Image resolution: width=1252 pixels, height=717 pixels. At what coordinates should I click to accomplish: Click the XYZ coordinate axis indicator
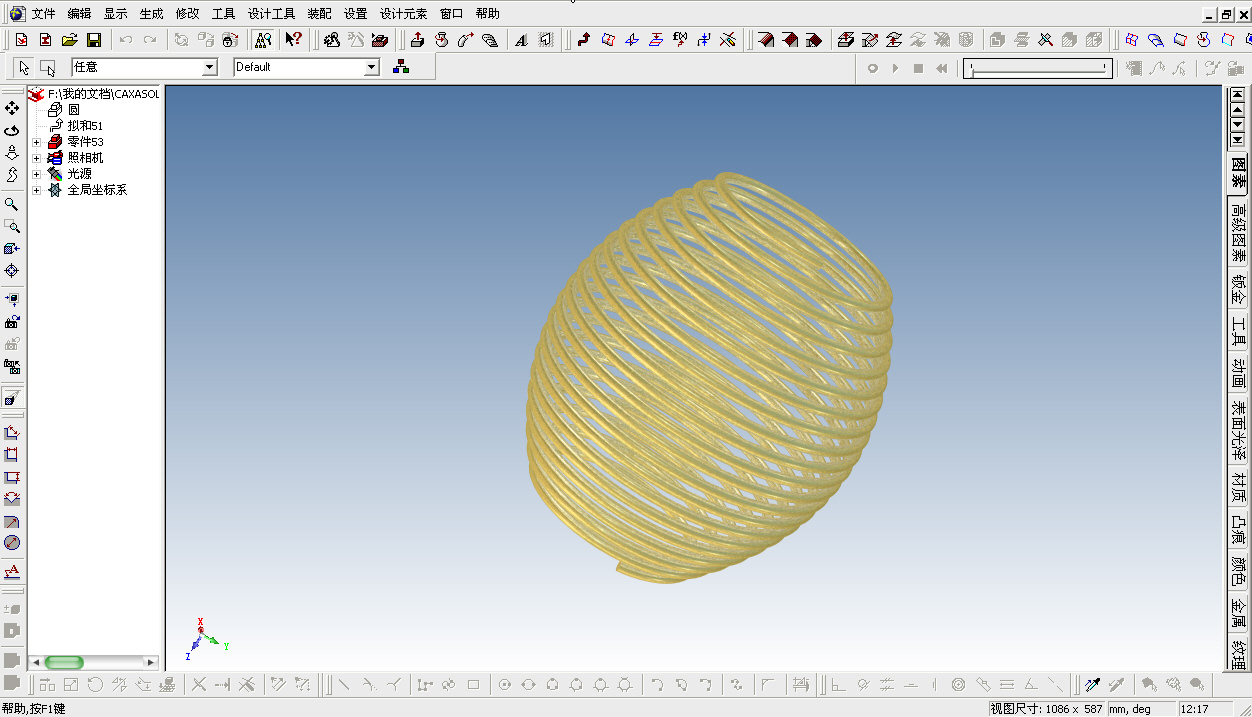click(x=207, y=639)
